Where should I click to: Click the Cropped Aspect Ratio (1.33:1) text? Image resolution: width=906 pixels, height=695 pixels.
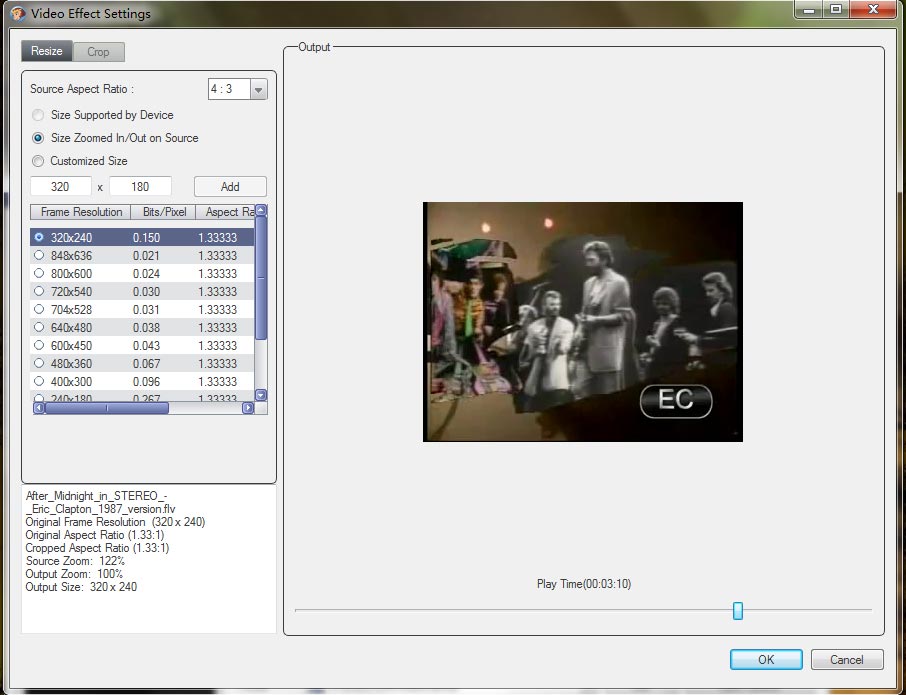click(x=97, y=548)
